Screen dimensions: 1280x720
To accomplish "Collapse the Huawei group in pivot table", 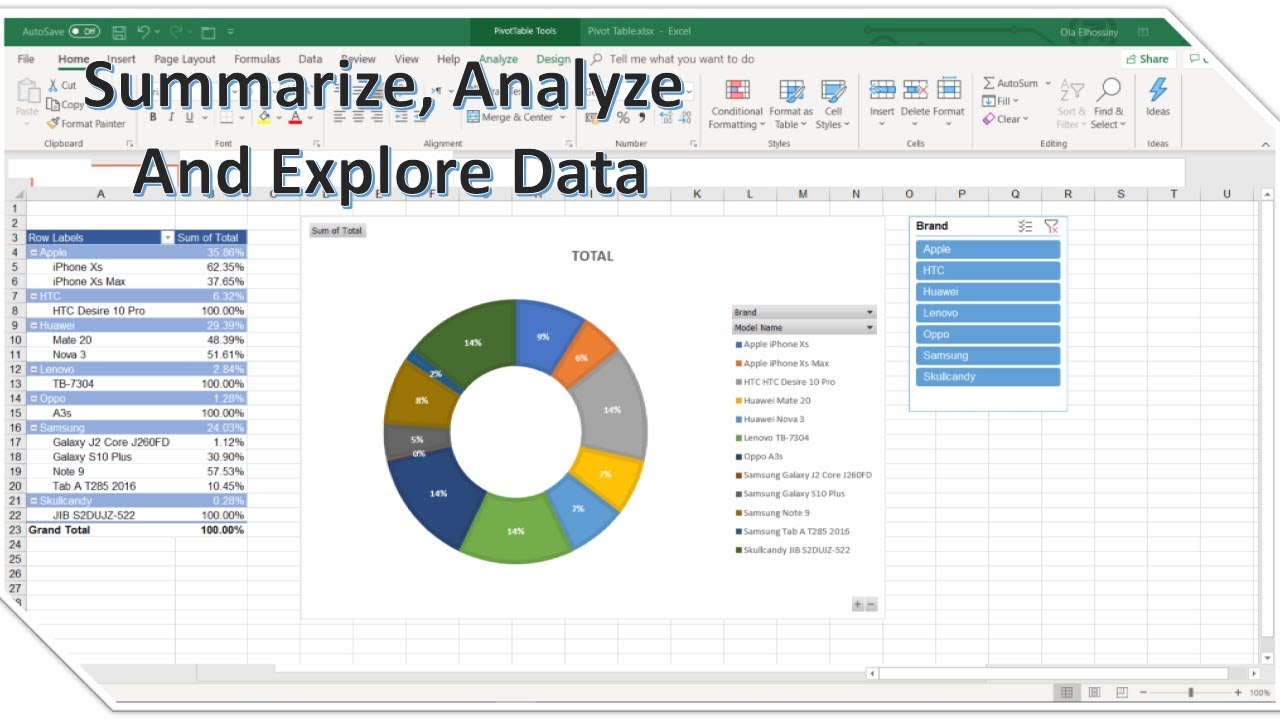I will (x=33, y=326).
